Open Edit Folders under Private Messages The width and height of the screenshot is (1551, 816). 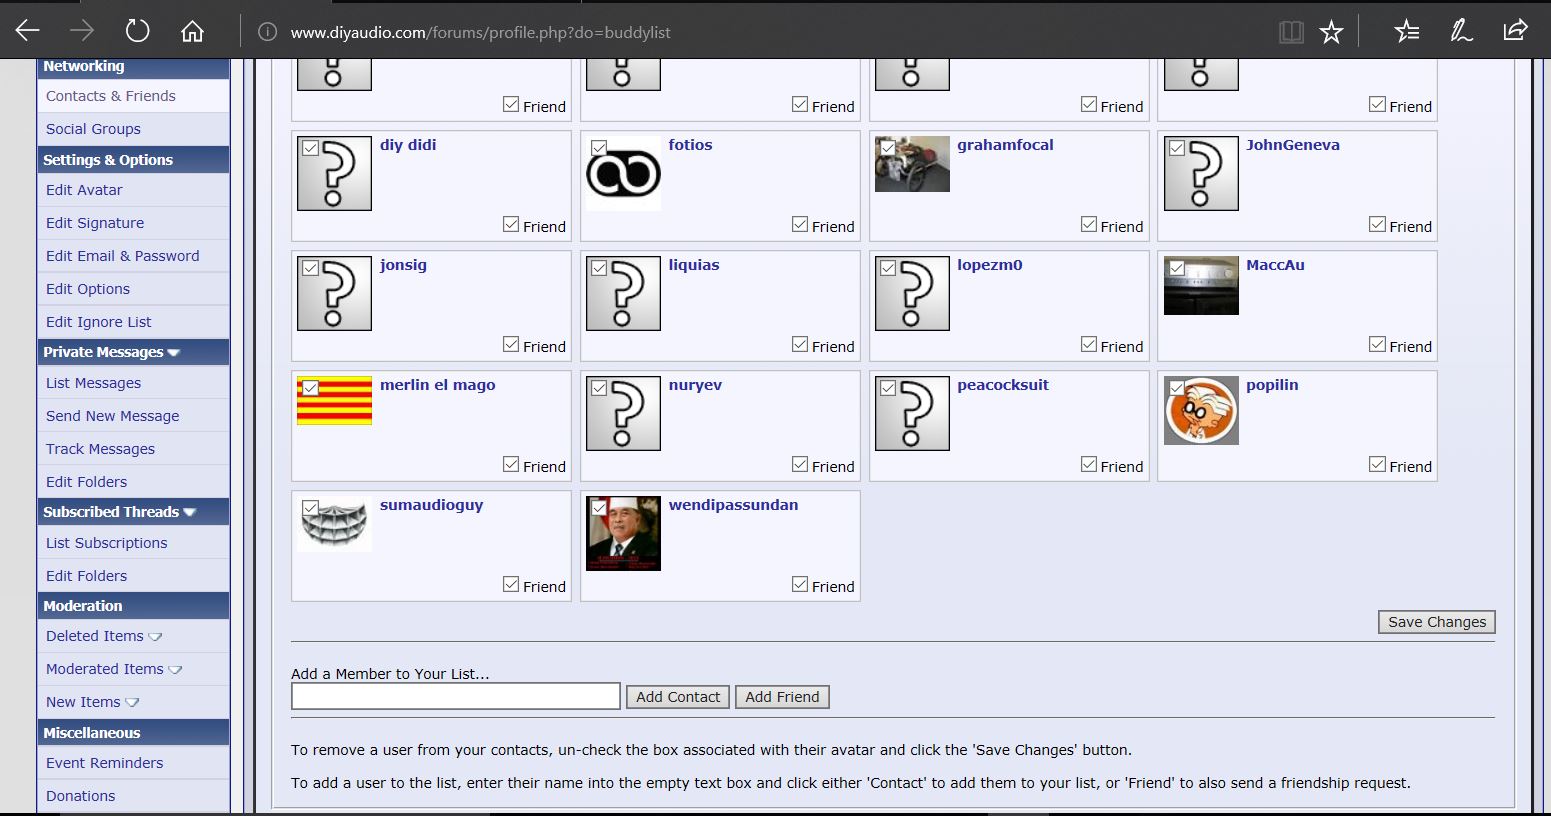tap(86, 482)
